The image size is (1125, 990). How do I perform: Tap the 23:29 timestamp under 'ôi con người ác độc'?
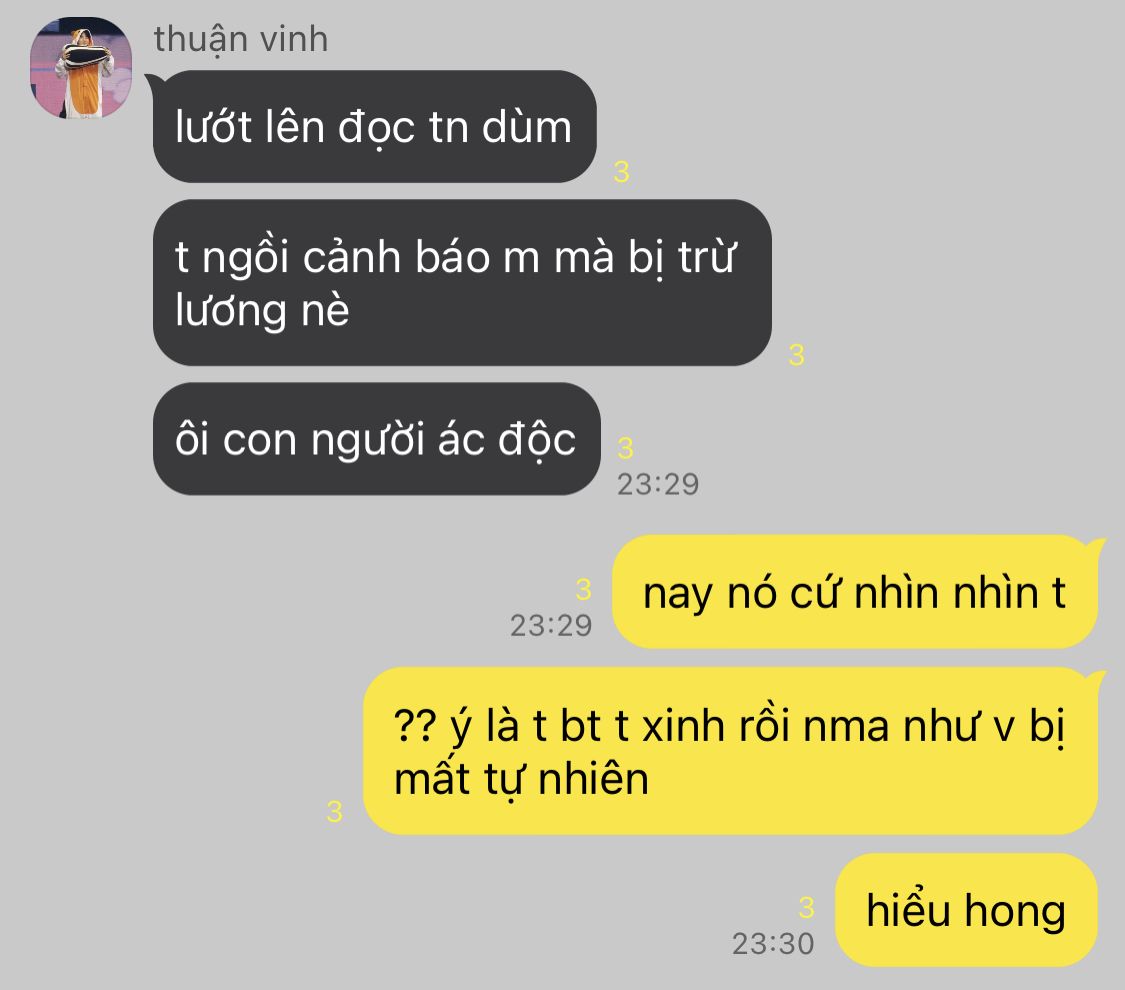click(x=658, y=484)
